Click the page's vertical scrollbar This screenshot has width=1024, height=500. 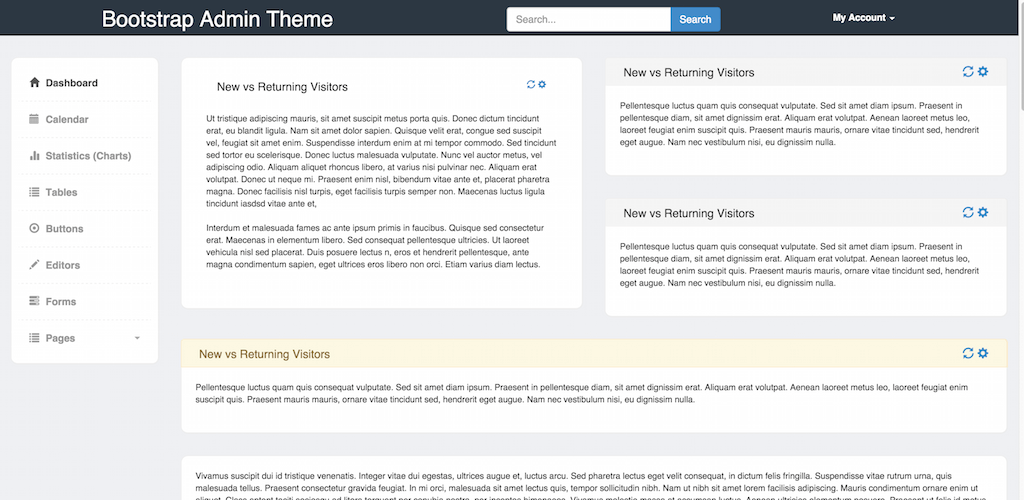click(1019, 60)
